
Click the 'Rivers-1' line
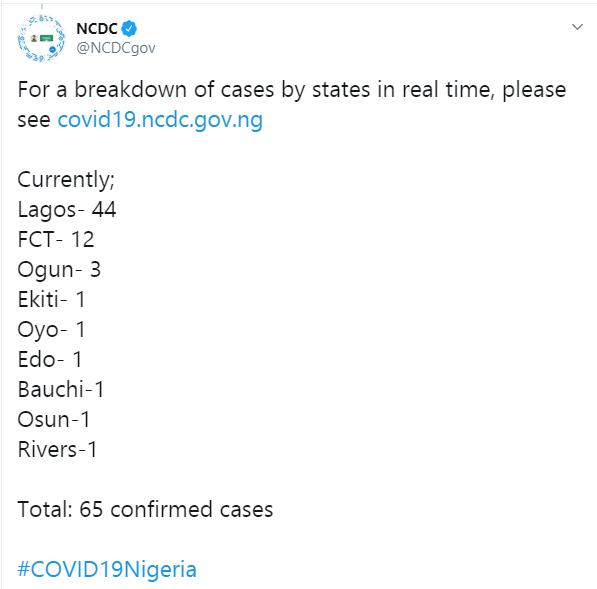[x=57, y=450]
